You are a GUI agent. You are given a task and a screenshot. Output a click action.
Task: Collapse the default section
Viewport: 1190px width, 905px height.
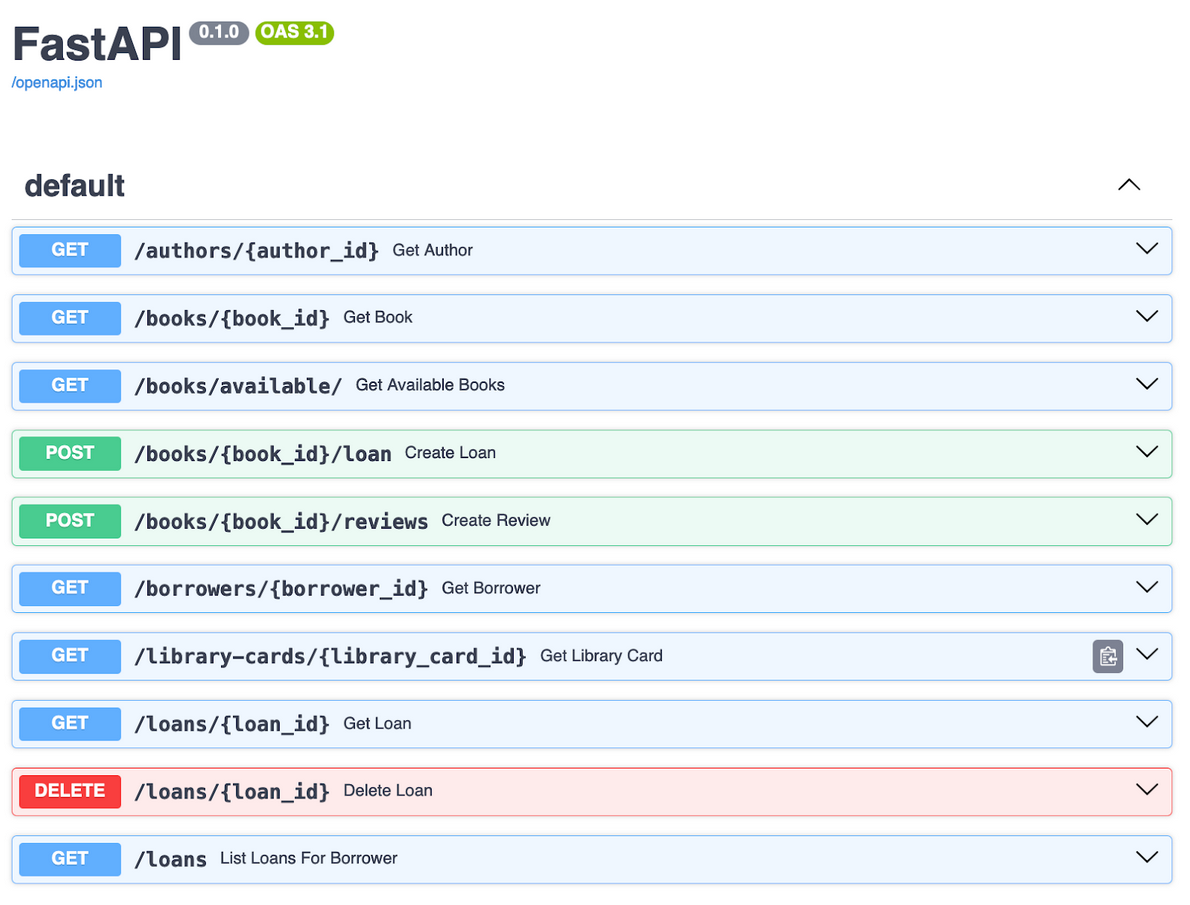[x=1129, y=185]
